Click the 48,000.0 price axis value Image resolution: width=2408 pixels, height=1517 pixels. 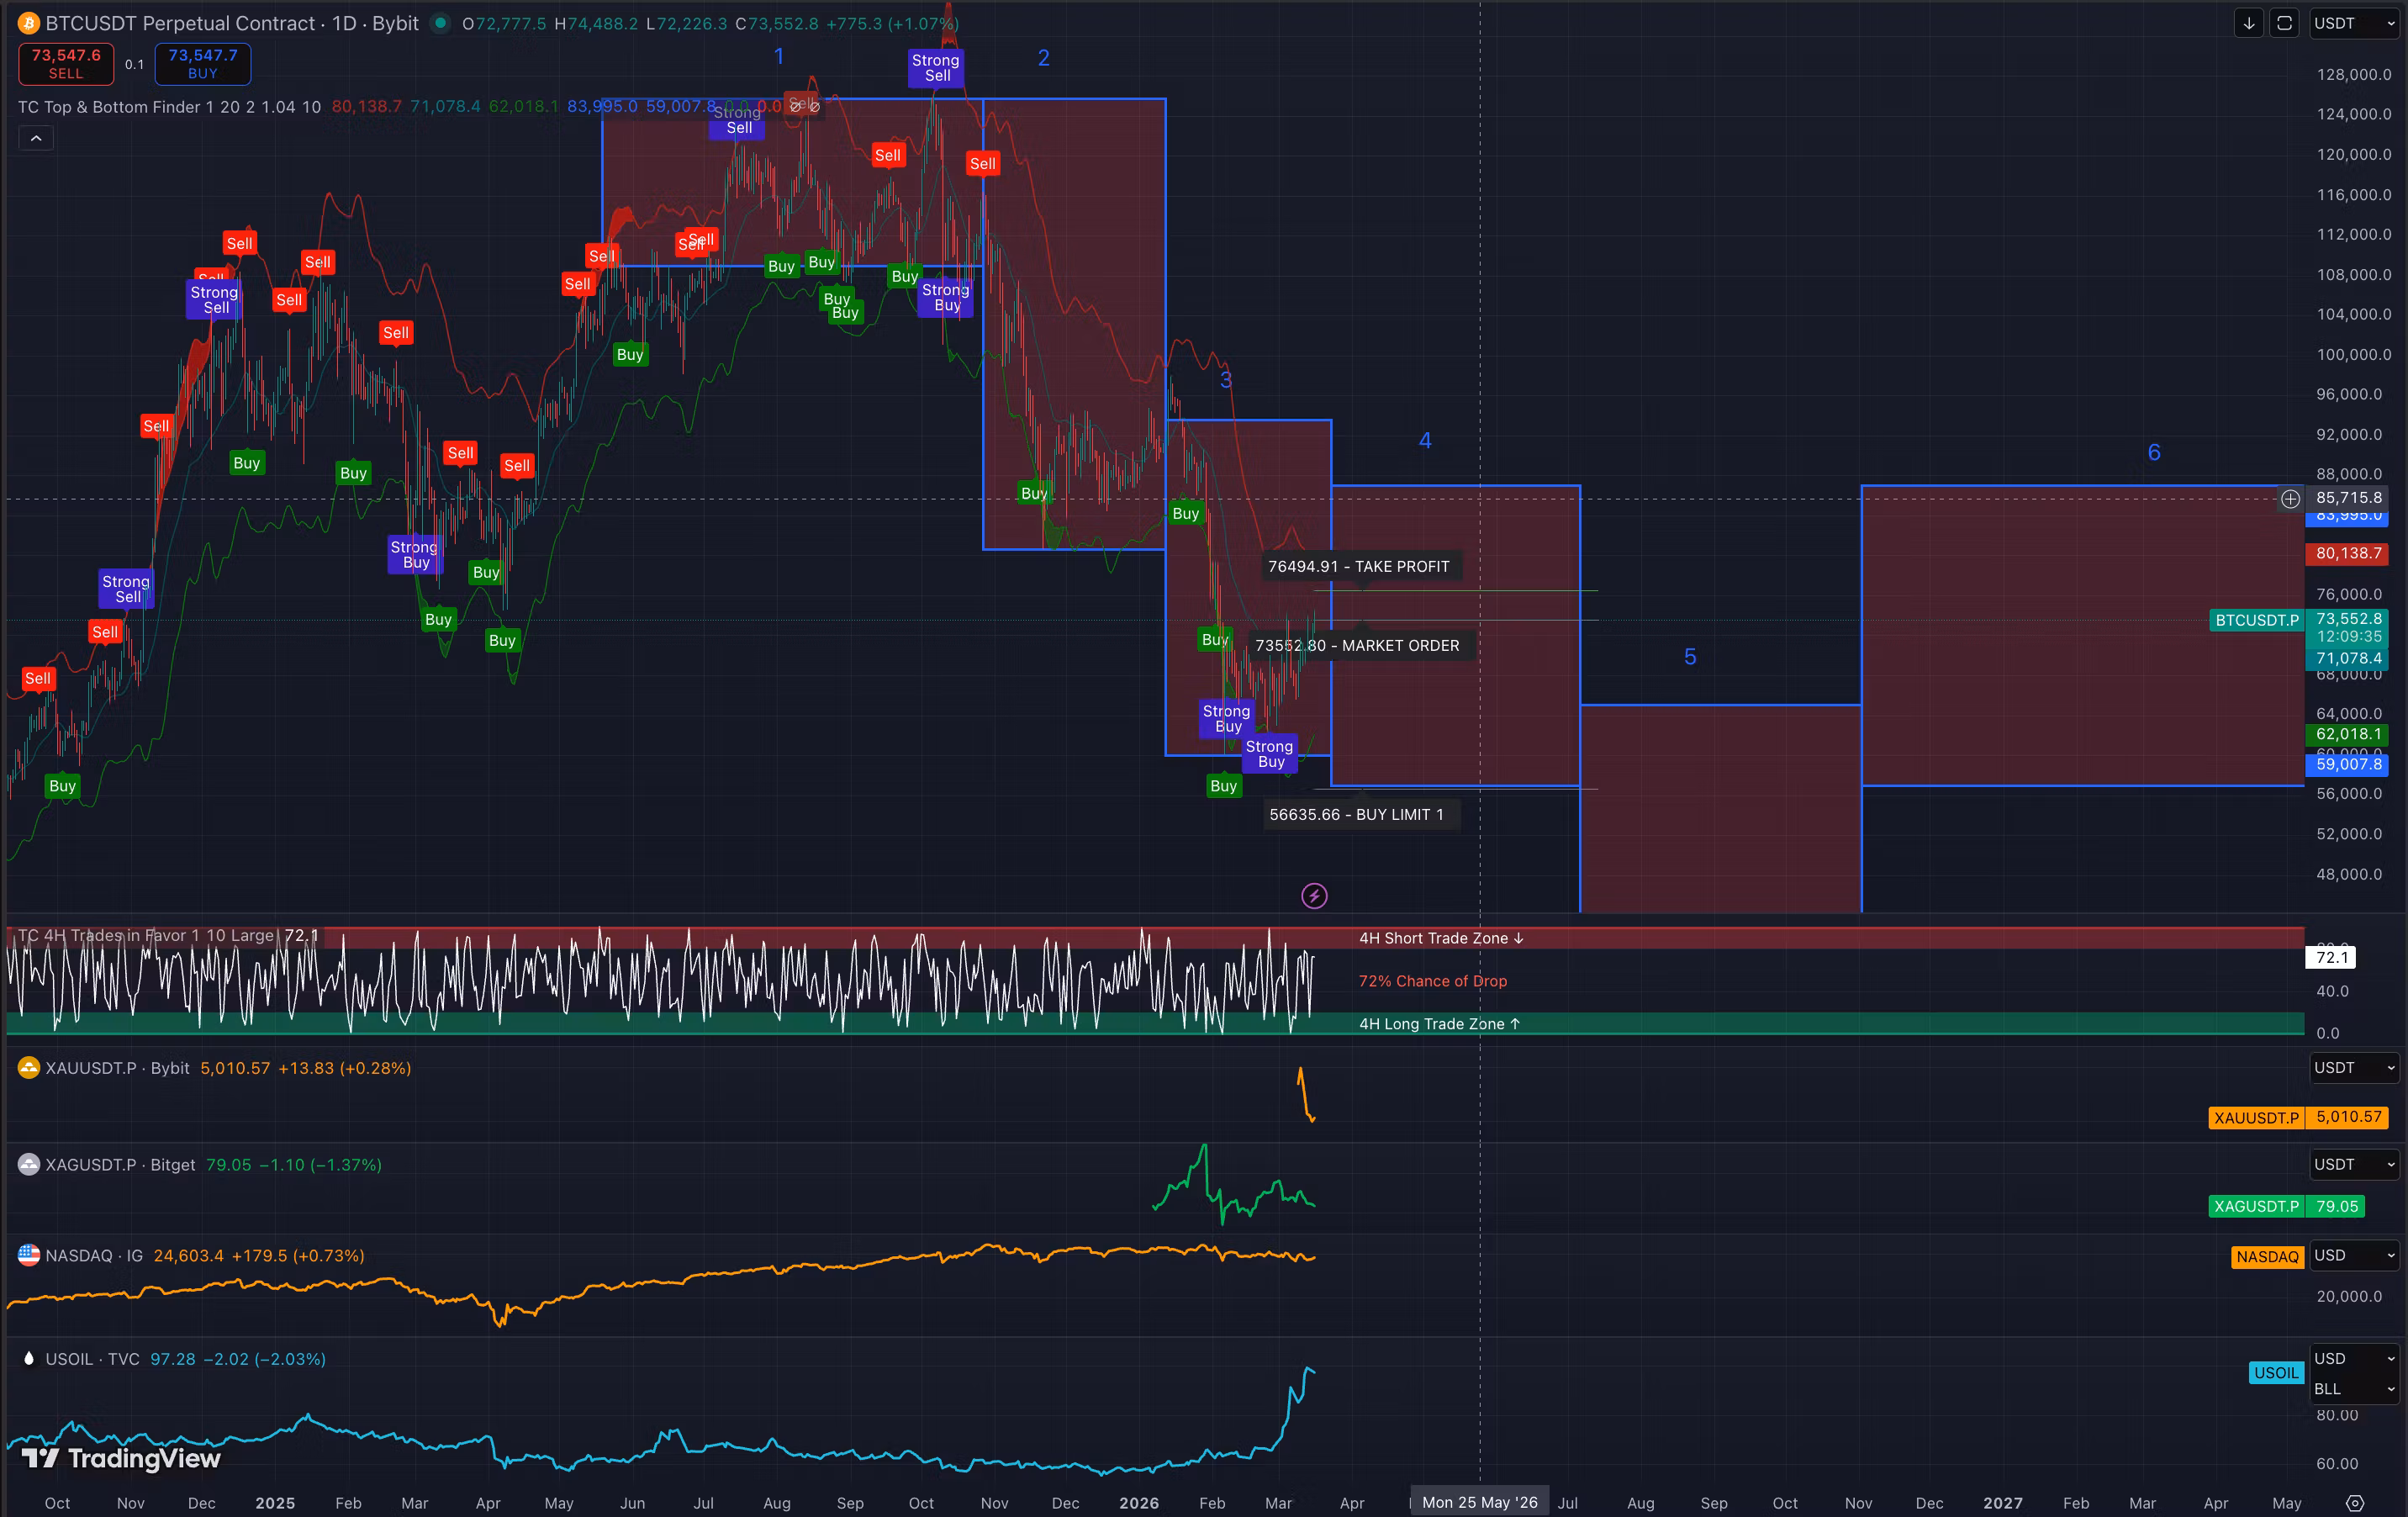click(2350, 874)
